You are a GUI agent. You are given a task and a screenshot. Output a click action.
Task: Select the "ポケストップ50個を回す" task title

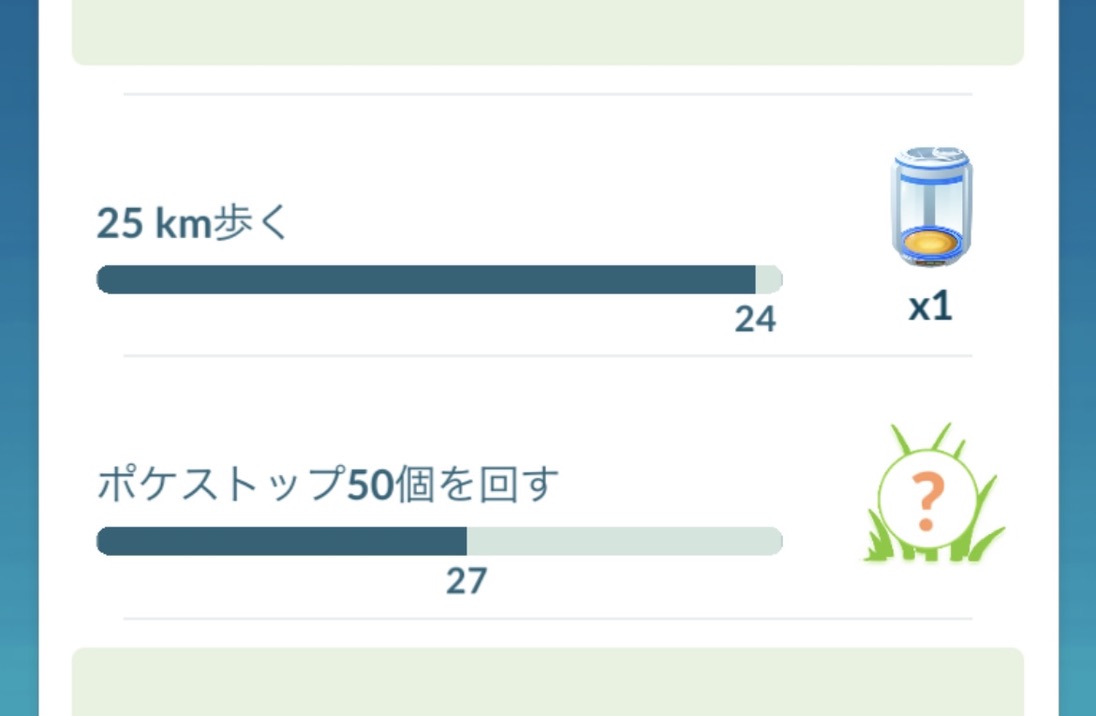[327, 486]
